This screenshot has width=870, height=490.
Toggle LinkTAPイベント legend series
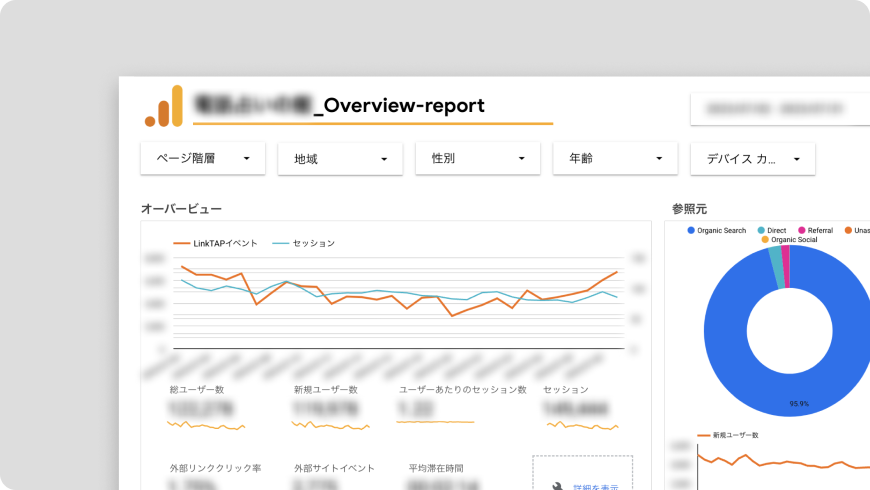pos(215,243)
